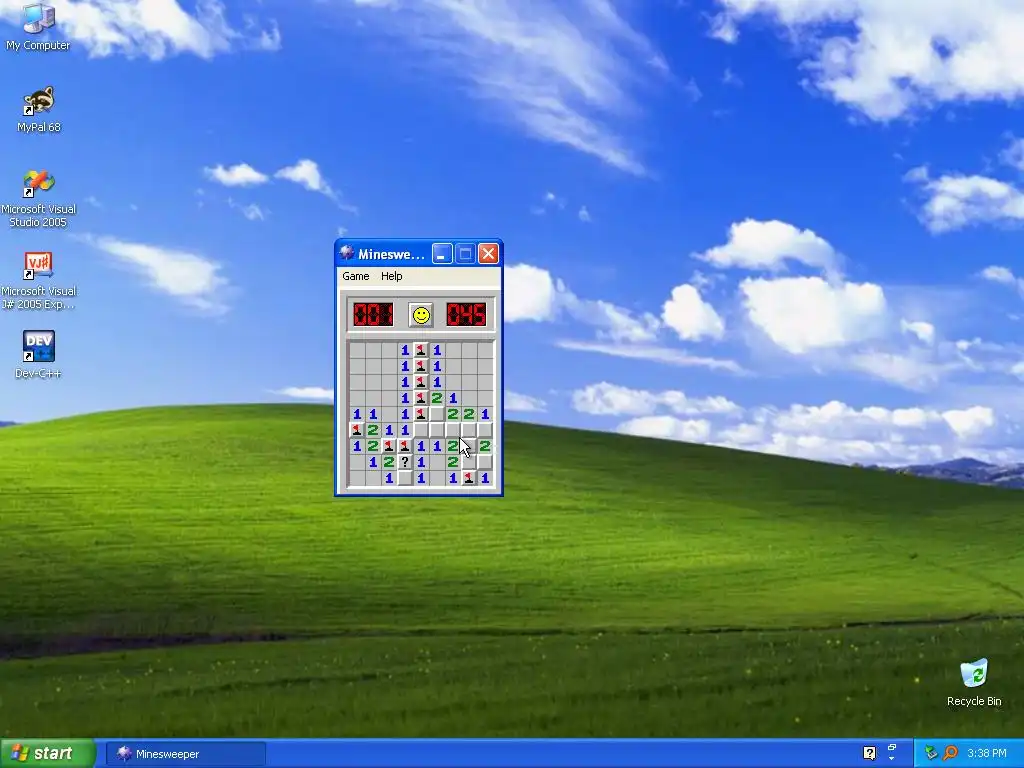The height and width of the screenshot is (768, 1024).
Task: Open the Windows start menu
Action: pos(47,754)
